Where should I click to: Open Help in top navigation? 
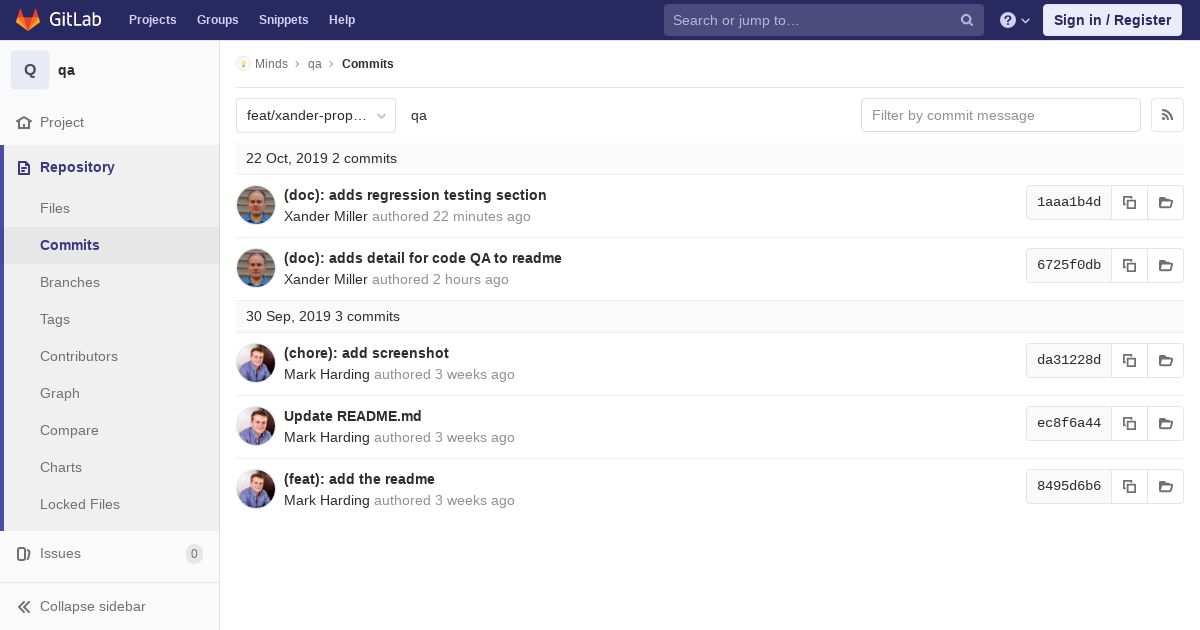[x=342, y=20]
